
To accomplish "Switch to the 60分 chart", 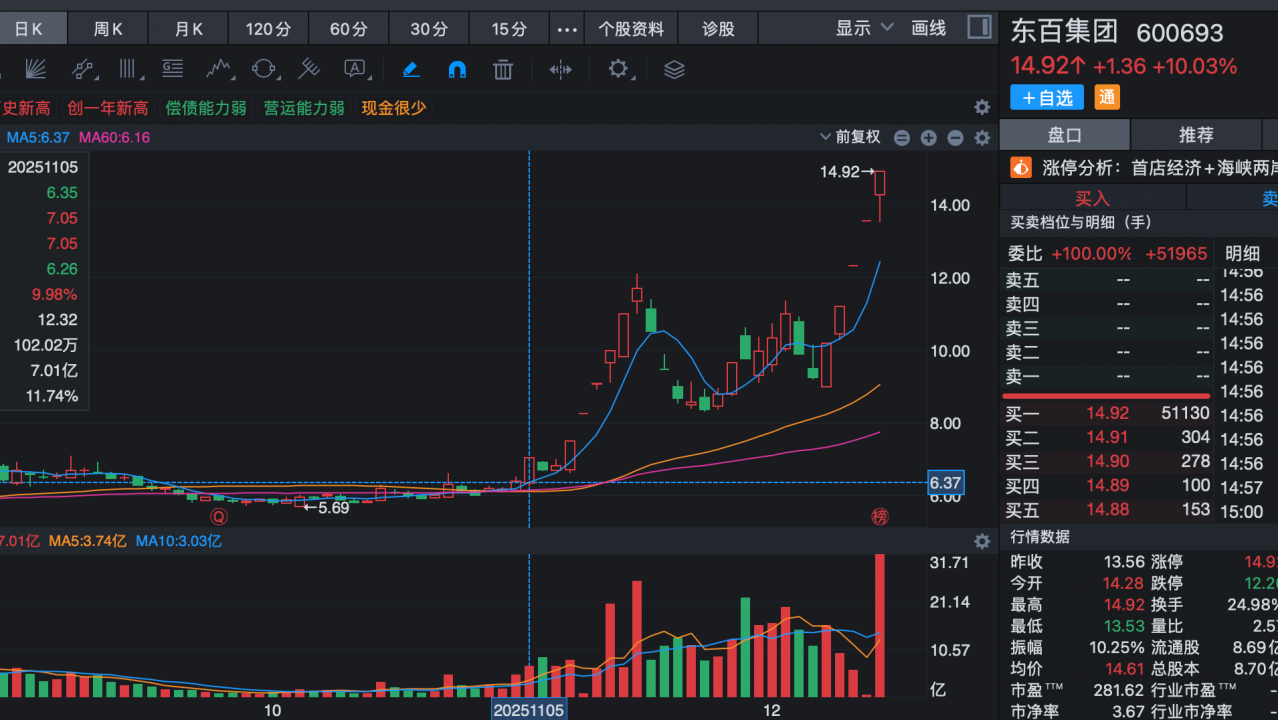I will pyautogui.click(x=349, y=29).
